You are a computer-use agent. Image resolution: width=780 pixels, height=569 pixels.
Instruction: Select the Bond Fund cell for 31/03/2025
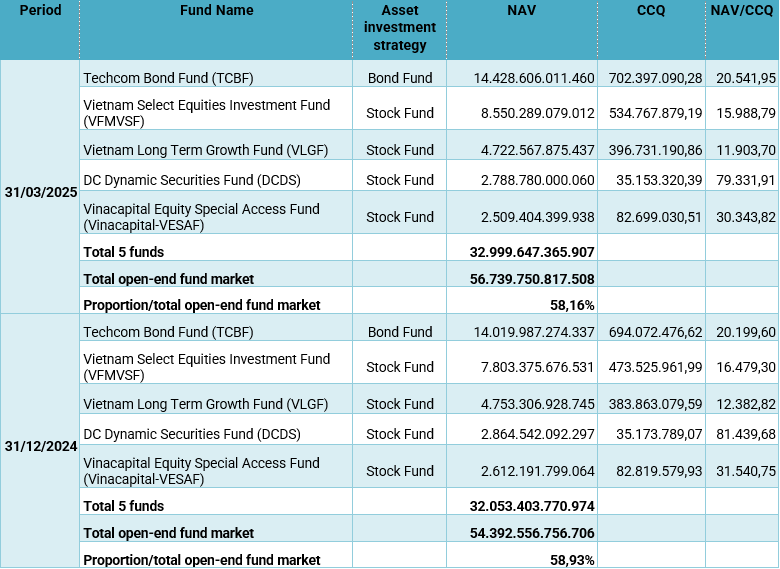click(399, 78)
